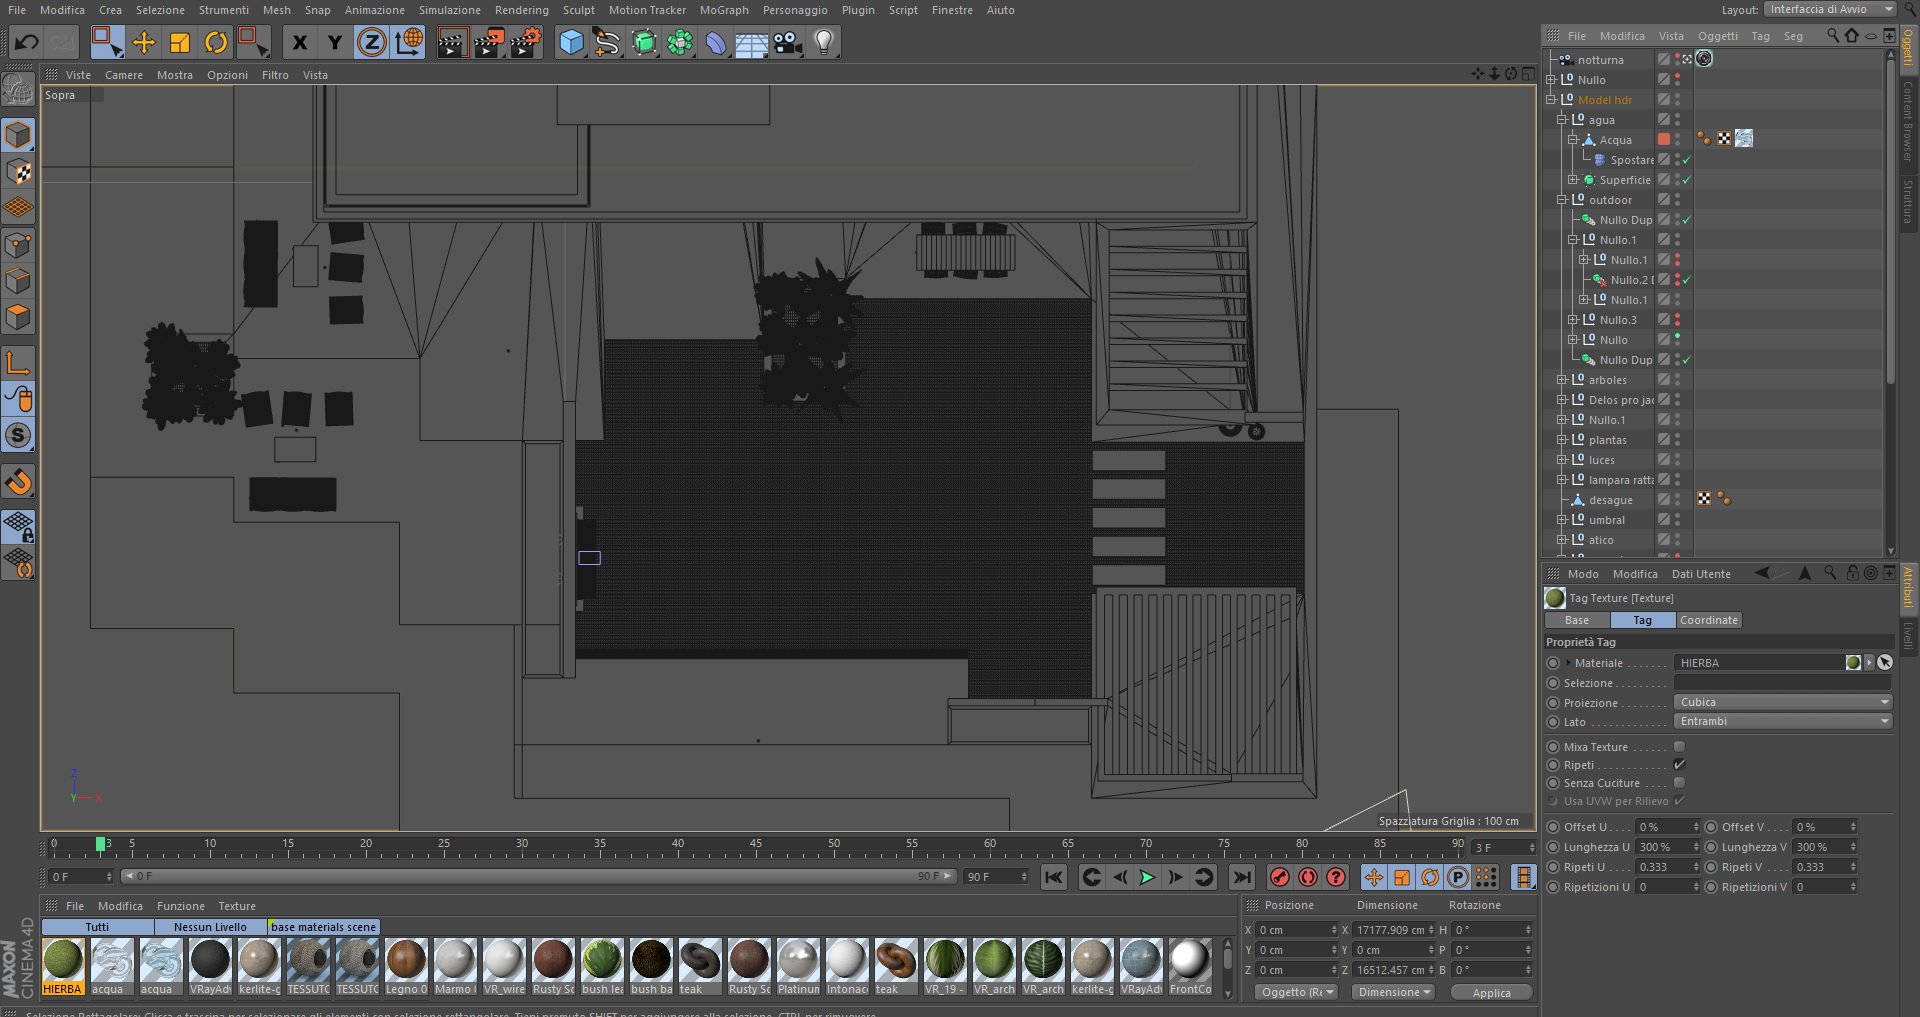Switch to Polygons mode
The height and width of the screenshot is (1017, 1920).
click(x=18, y=318)
